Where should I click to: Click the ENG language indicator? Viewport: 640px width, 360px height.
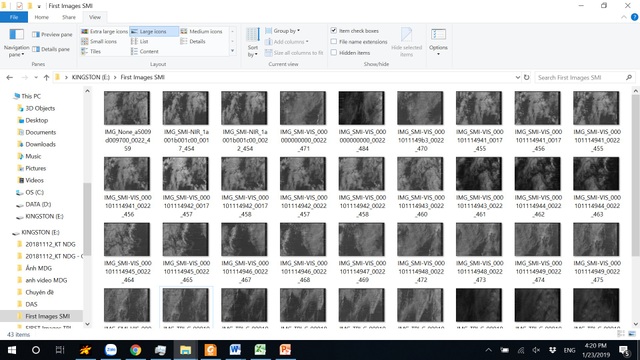coord(569,350)
